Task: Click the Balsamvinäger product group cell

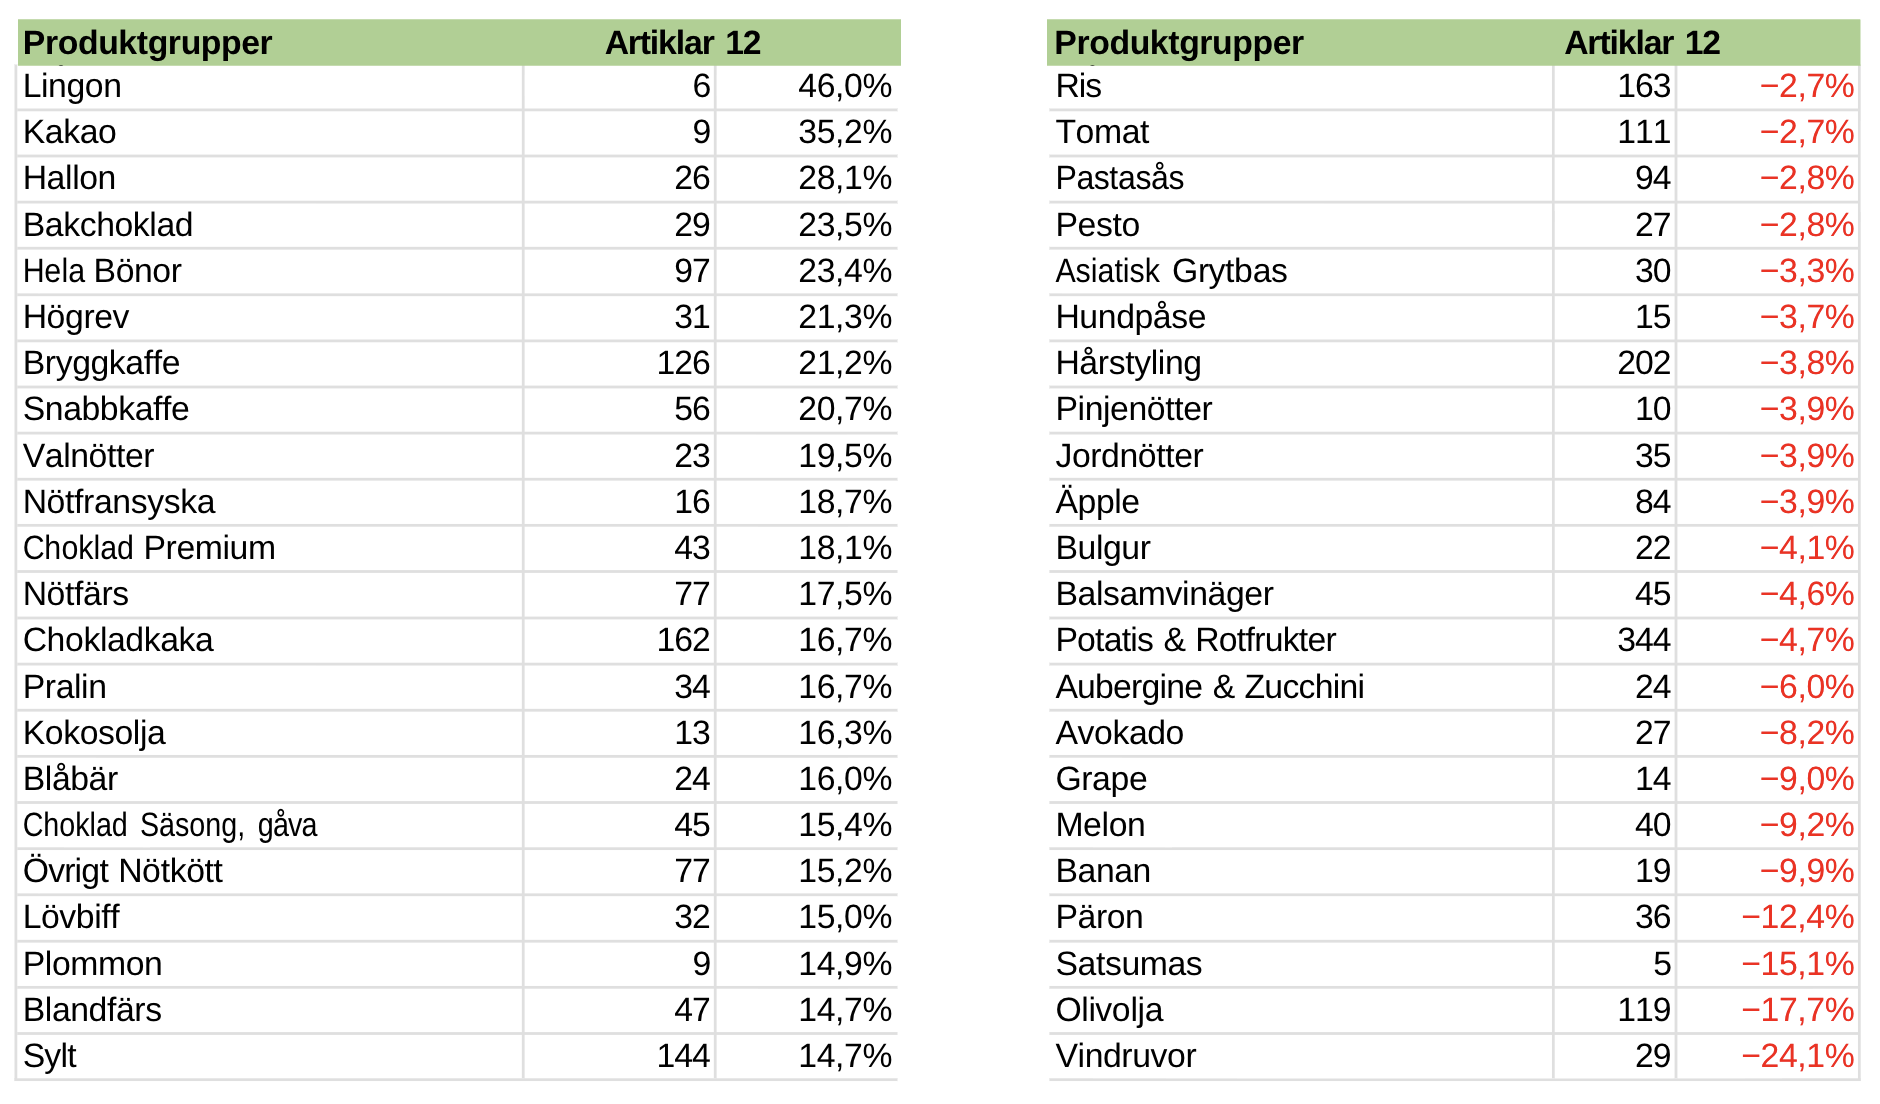Action: [x=1164, y=595]
